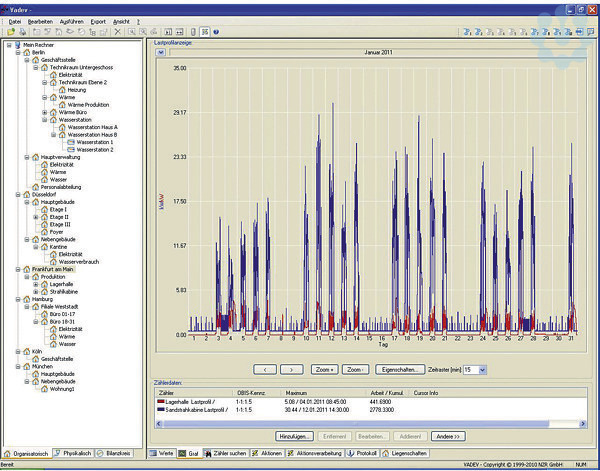The width and height of the screenshot is (600, 471).
Task: Click the delete X toolbar icon
Action: 117,32
